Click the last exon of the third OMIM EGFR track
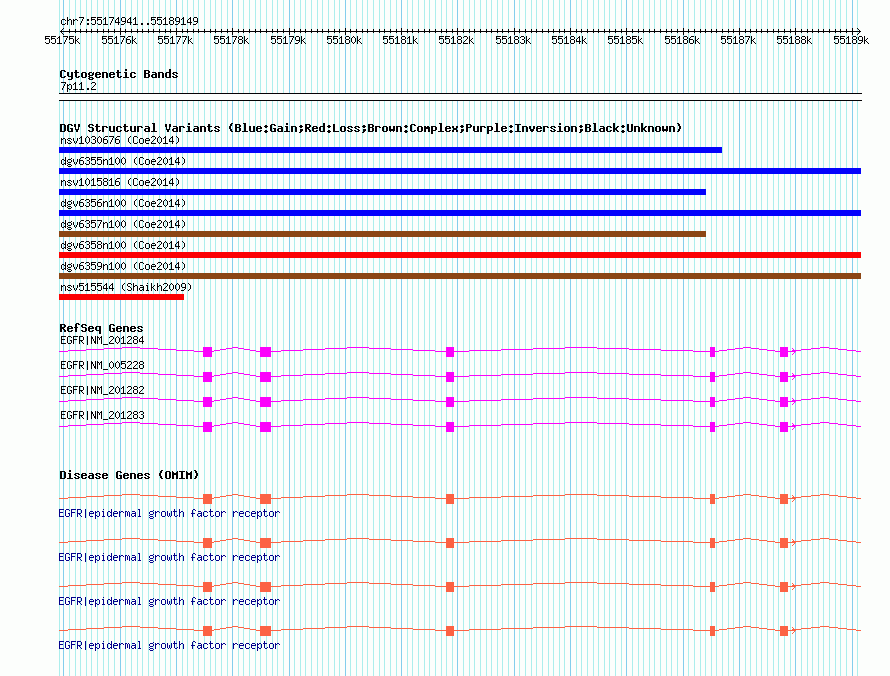Image resolution: width=890 pixels, height=676 pixels. (784, 587)
